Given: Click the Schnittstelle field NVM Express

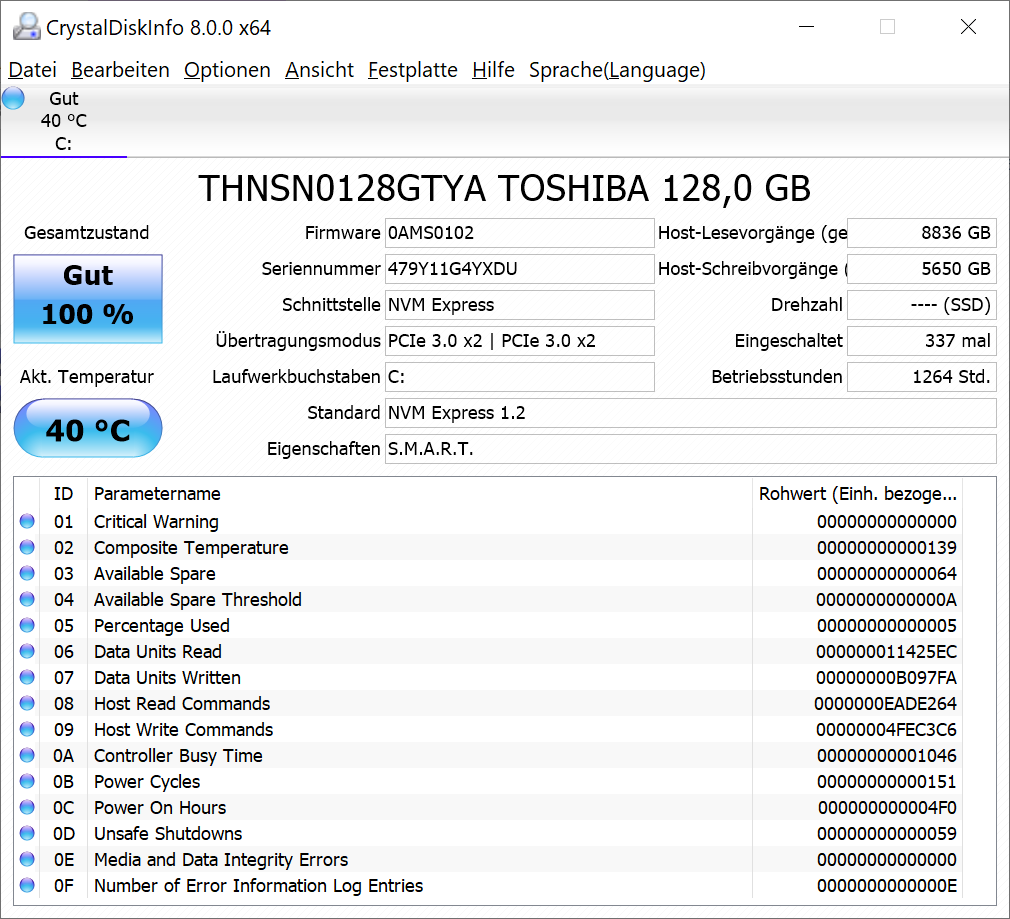Looking at the screenshot, I should (x=519, y=305).
